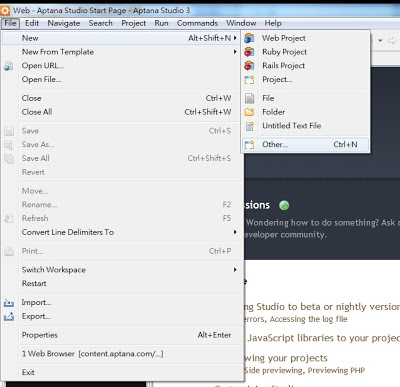Select Import... menu entry
This screenshot has width=400, height=387.
[x=121, y=302]
